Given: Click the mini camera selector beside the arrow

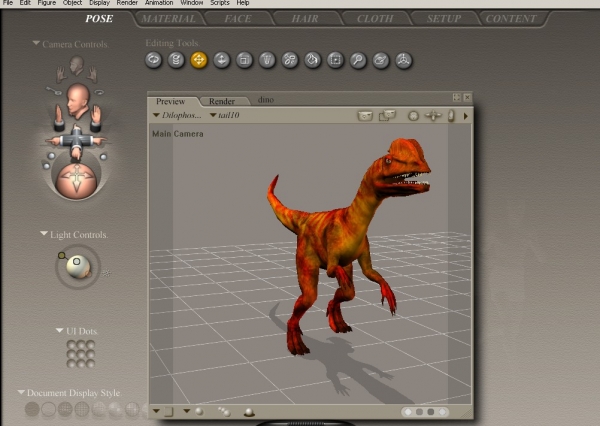Looking at the screenshot, I should pos(451,116).
